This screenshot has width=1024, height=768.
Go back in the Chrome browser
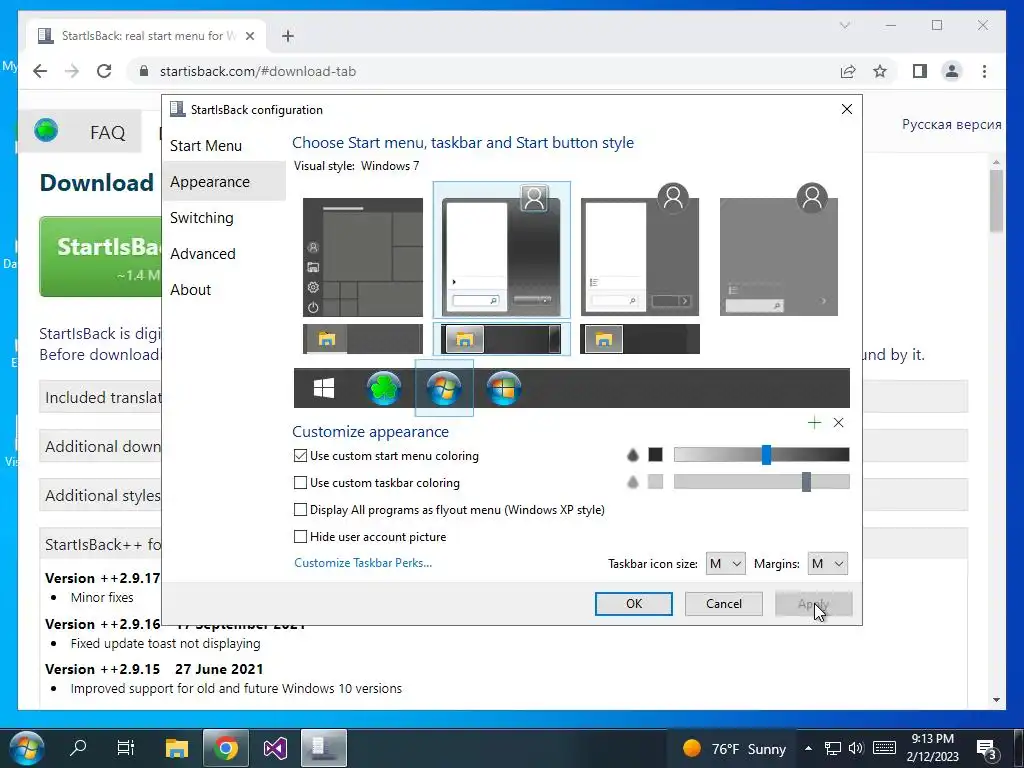pos(40,71)
